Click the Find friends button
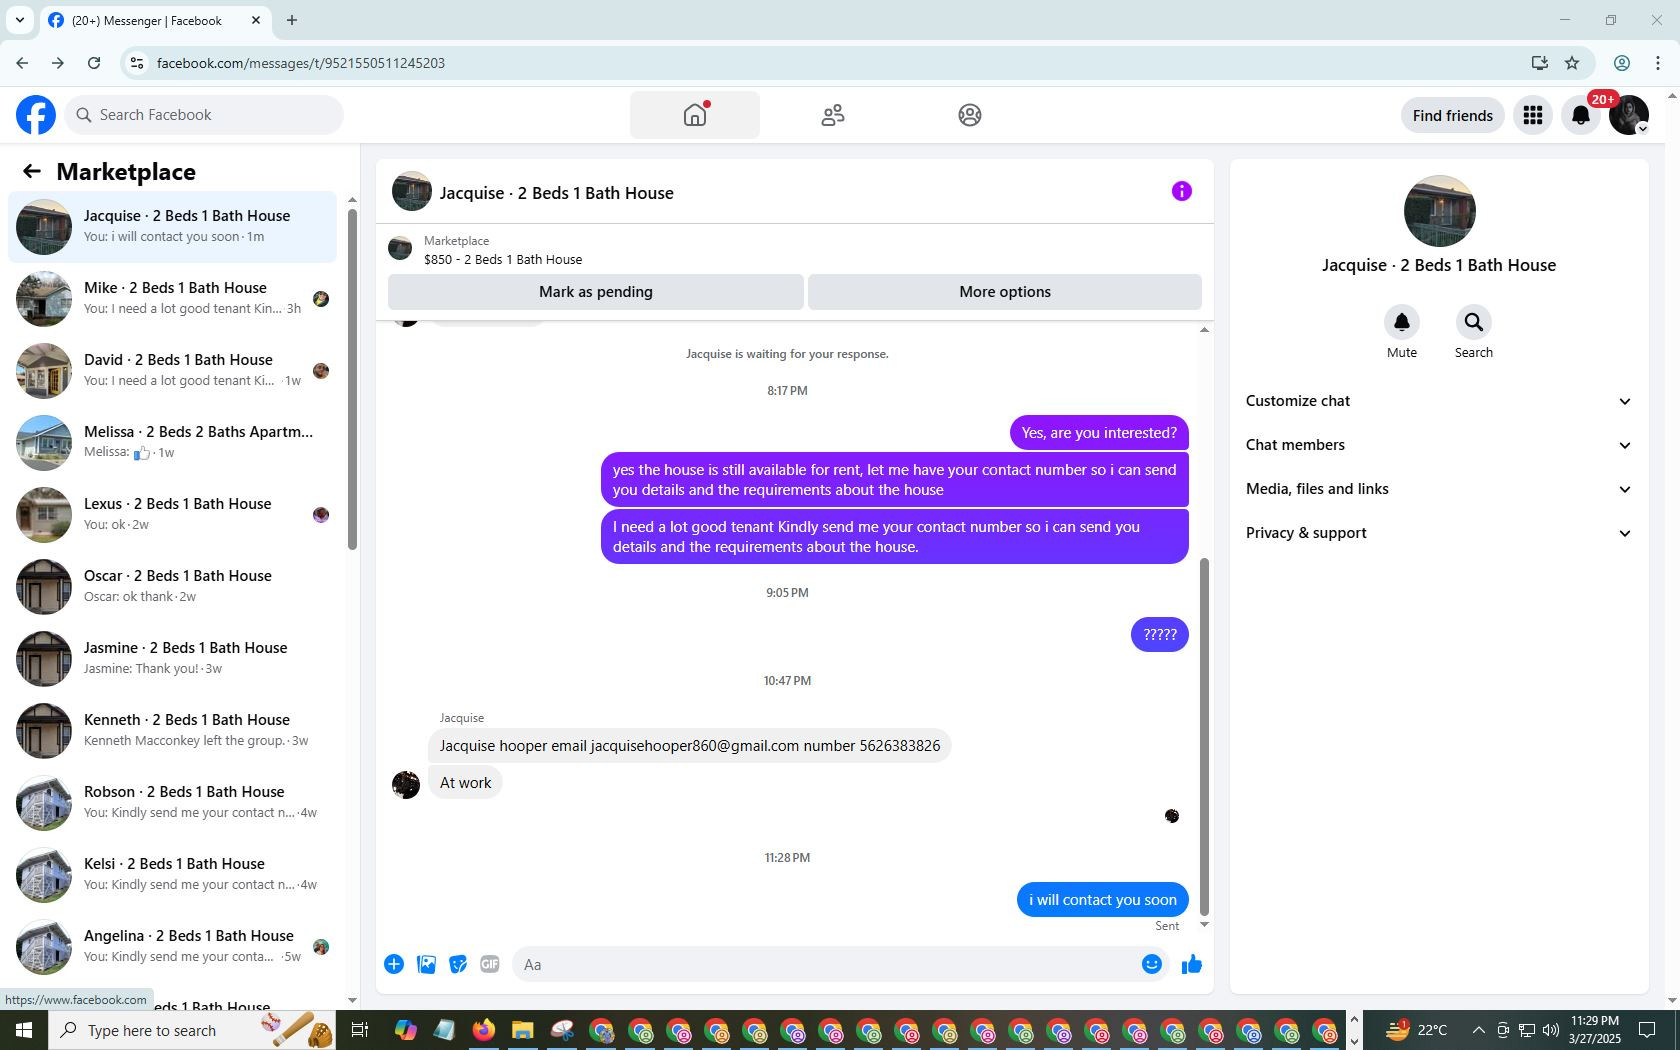1680x1050 pixels. pos(1453,115)
